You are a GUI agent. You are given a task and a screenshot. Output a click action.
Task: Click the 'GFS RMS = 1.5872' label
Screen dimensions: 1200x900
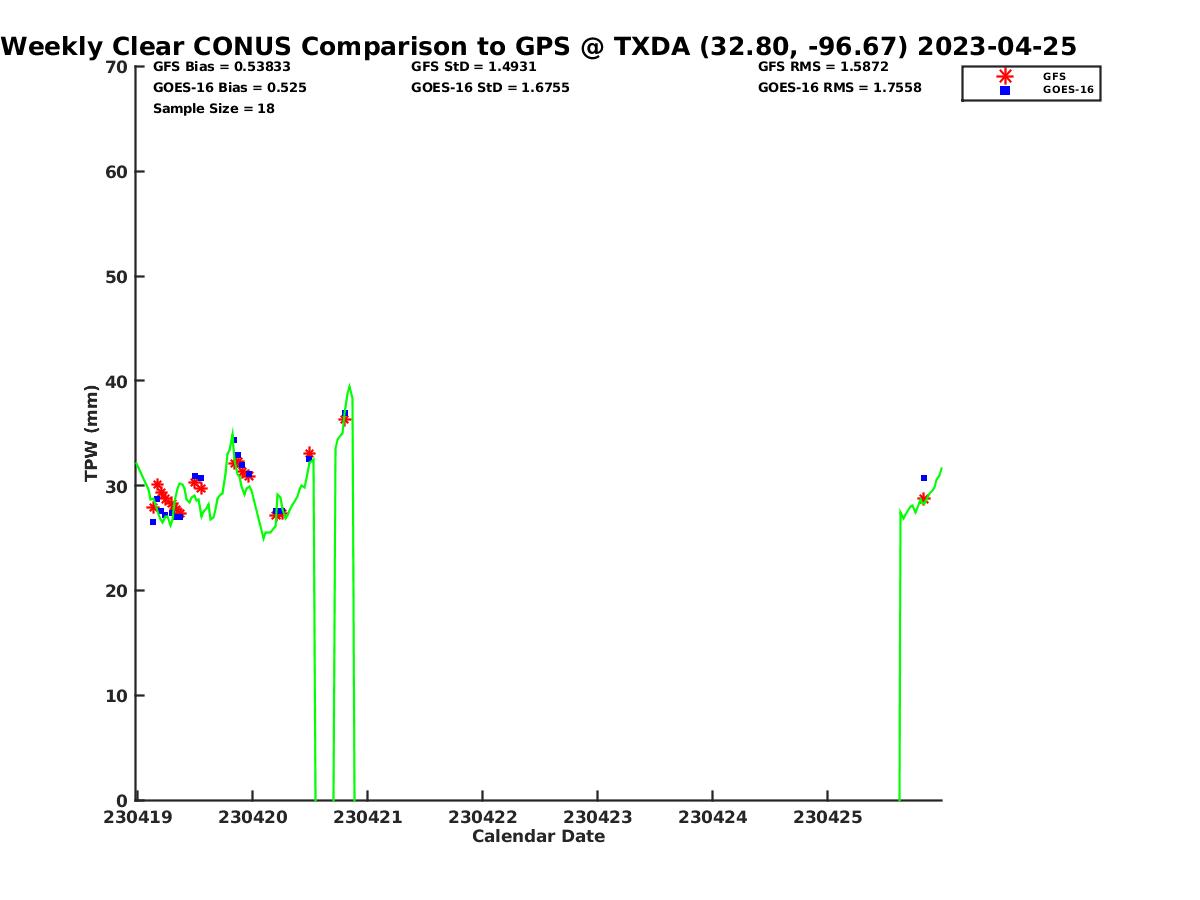[824, 66]
